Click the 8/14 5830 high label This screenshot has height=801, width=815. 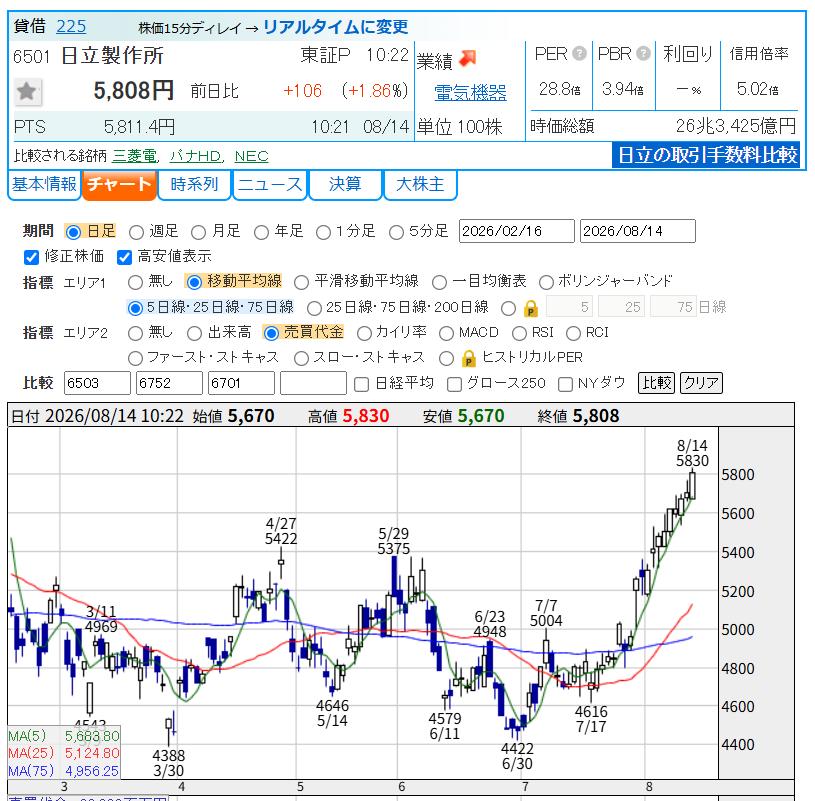point(692,453)
